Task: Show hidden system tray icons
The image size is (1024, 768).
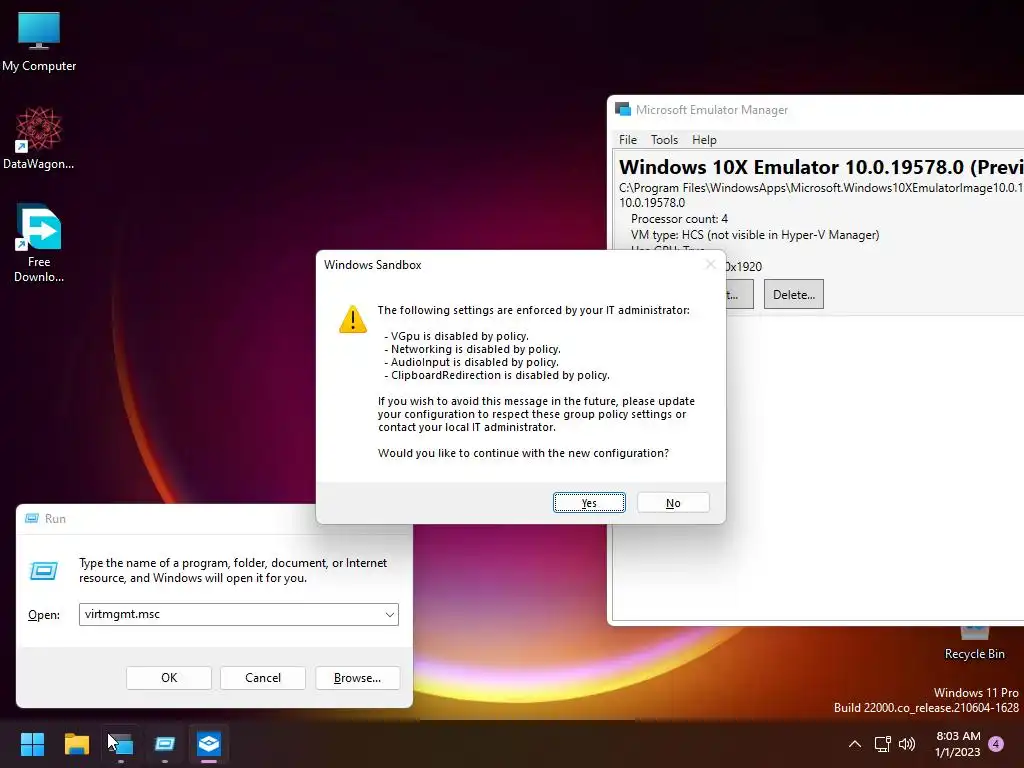Action: tap(854, 744)
